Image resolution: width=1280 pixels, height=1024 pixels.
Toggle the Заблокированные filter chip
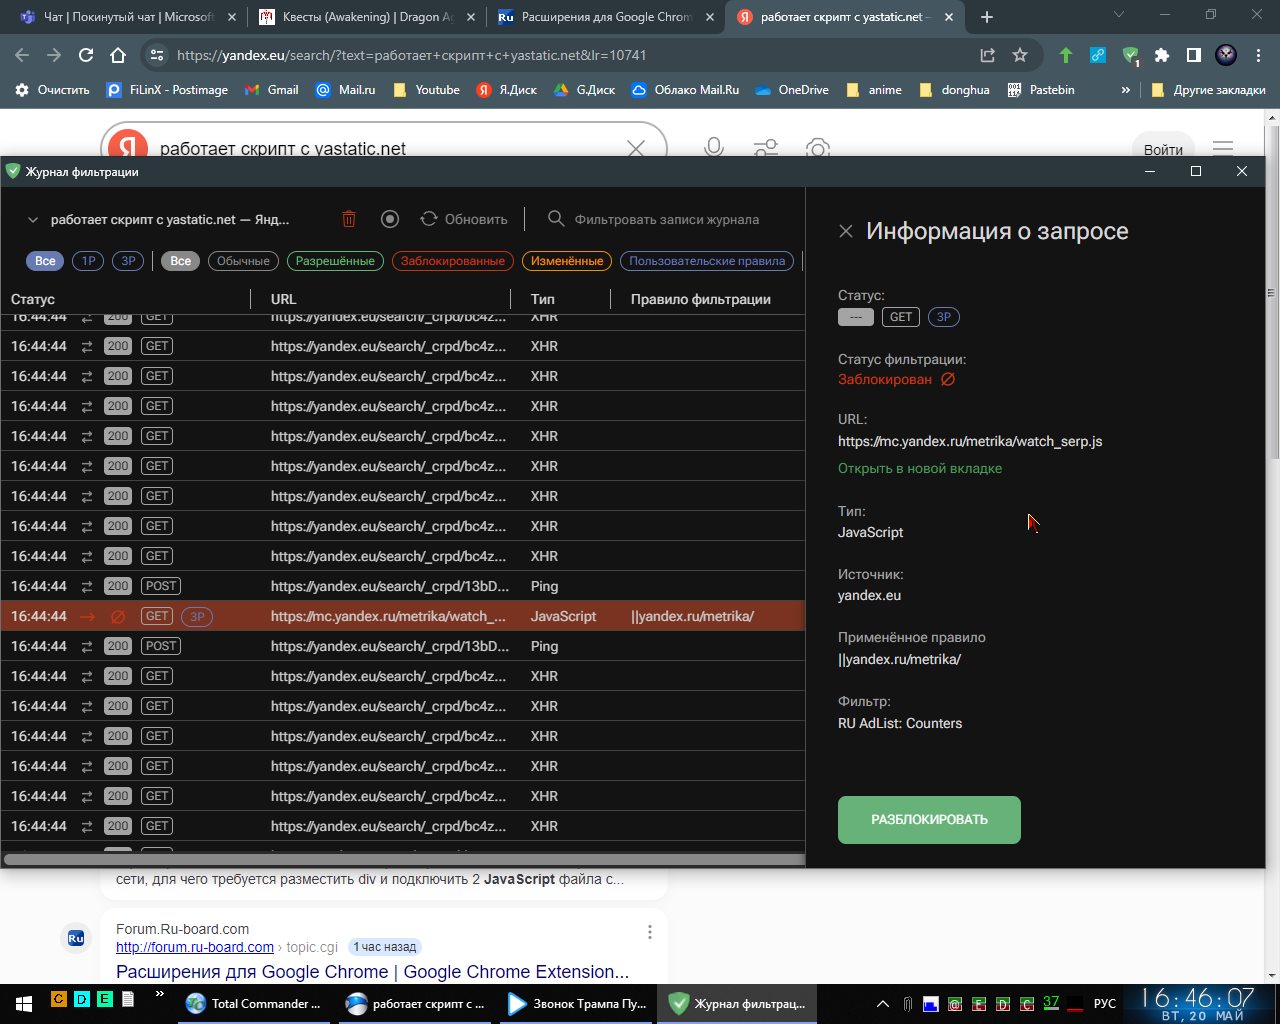pos(452,261)
